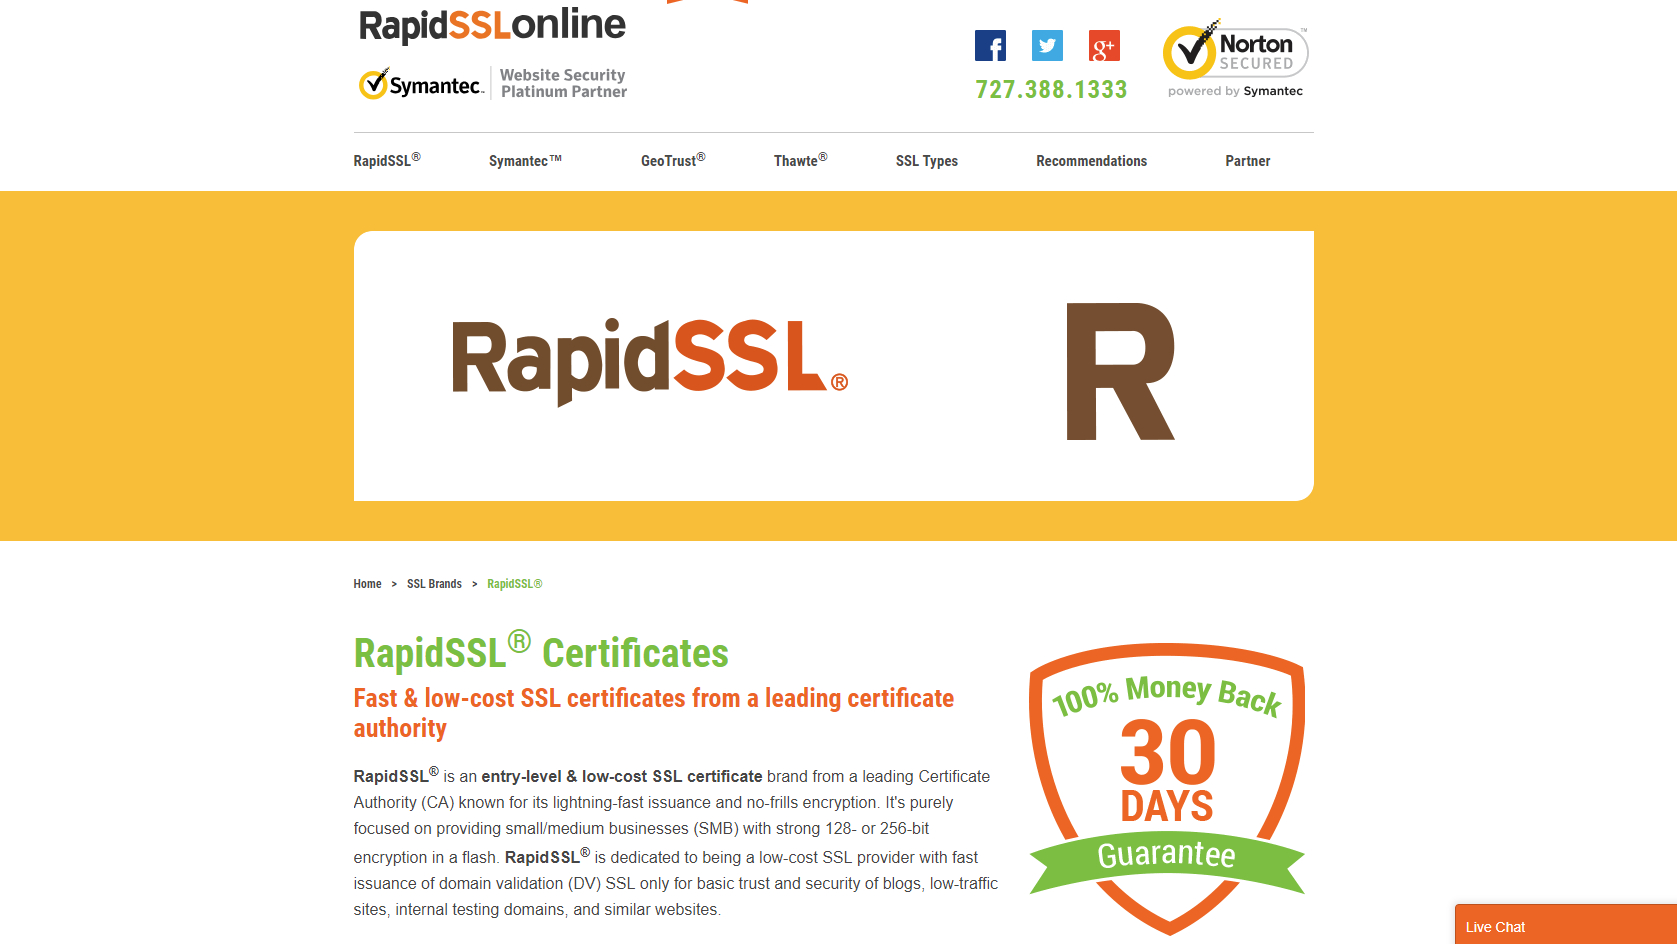Open the RapidSSL navigation menu
This screenshot has width=1677, height=944.
tap(387, 160)
